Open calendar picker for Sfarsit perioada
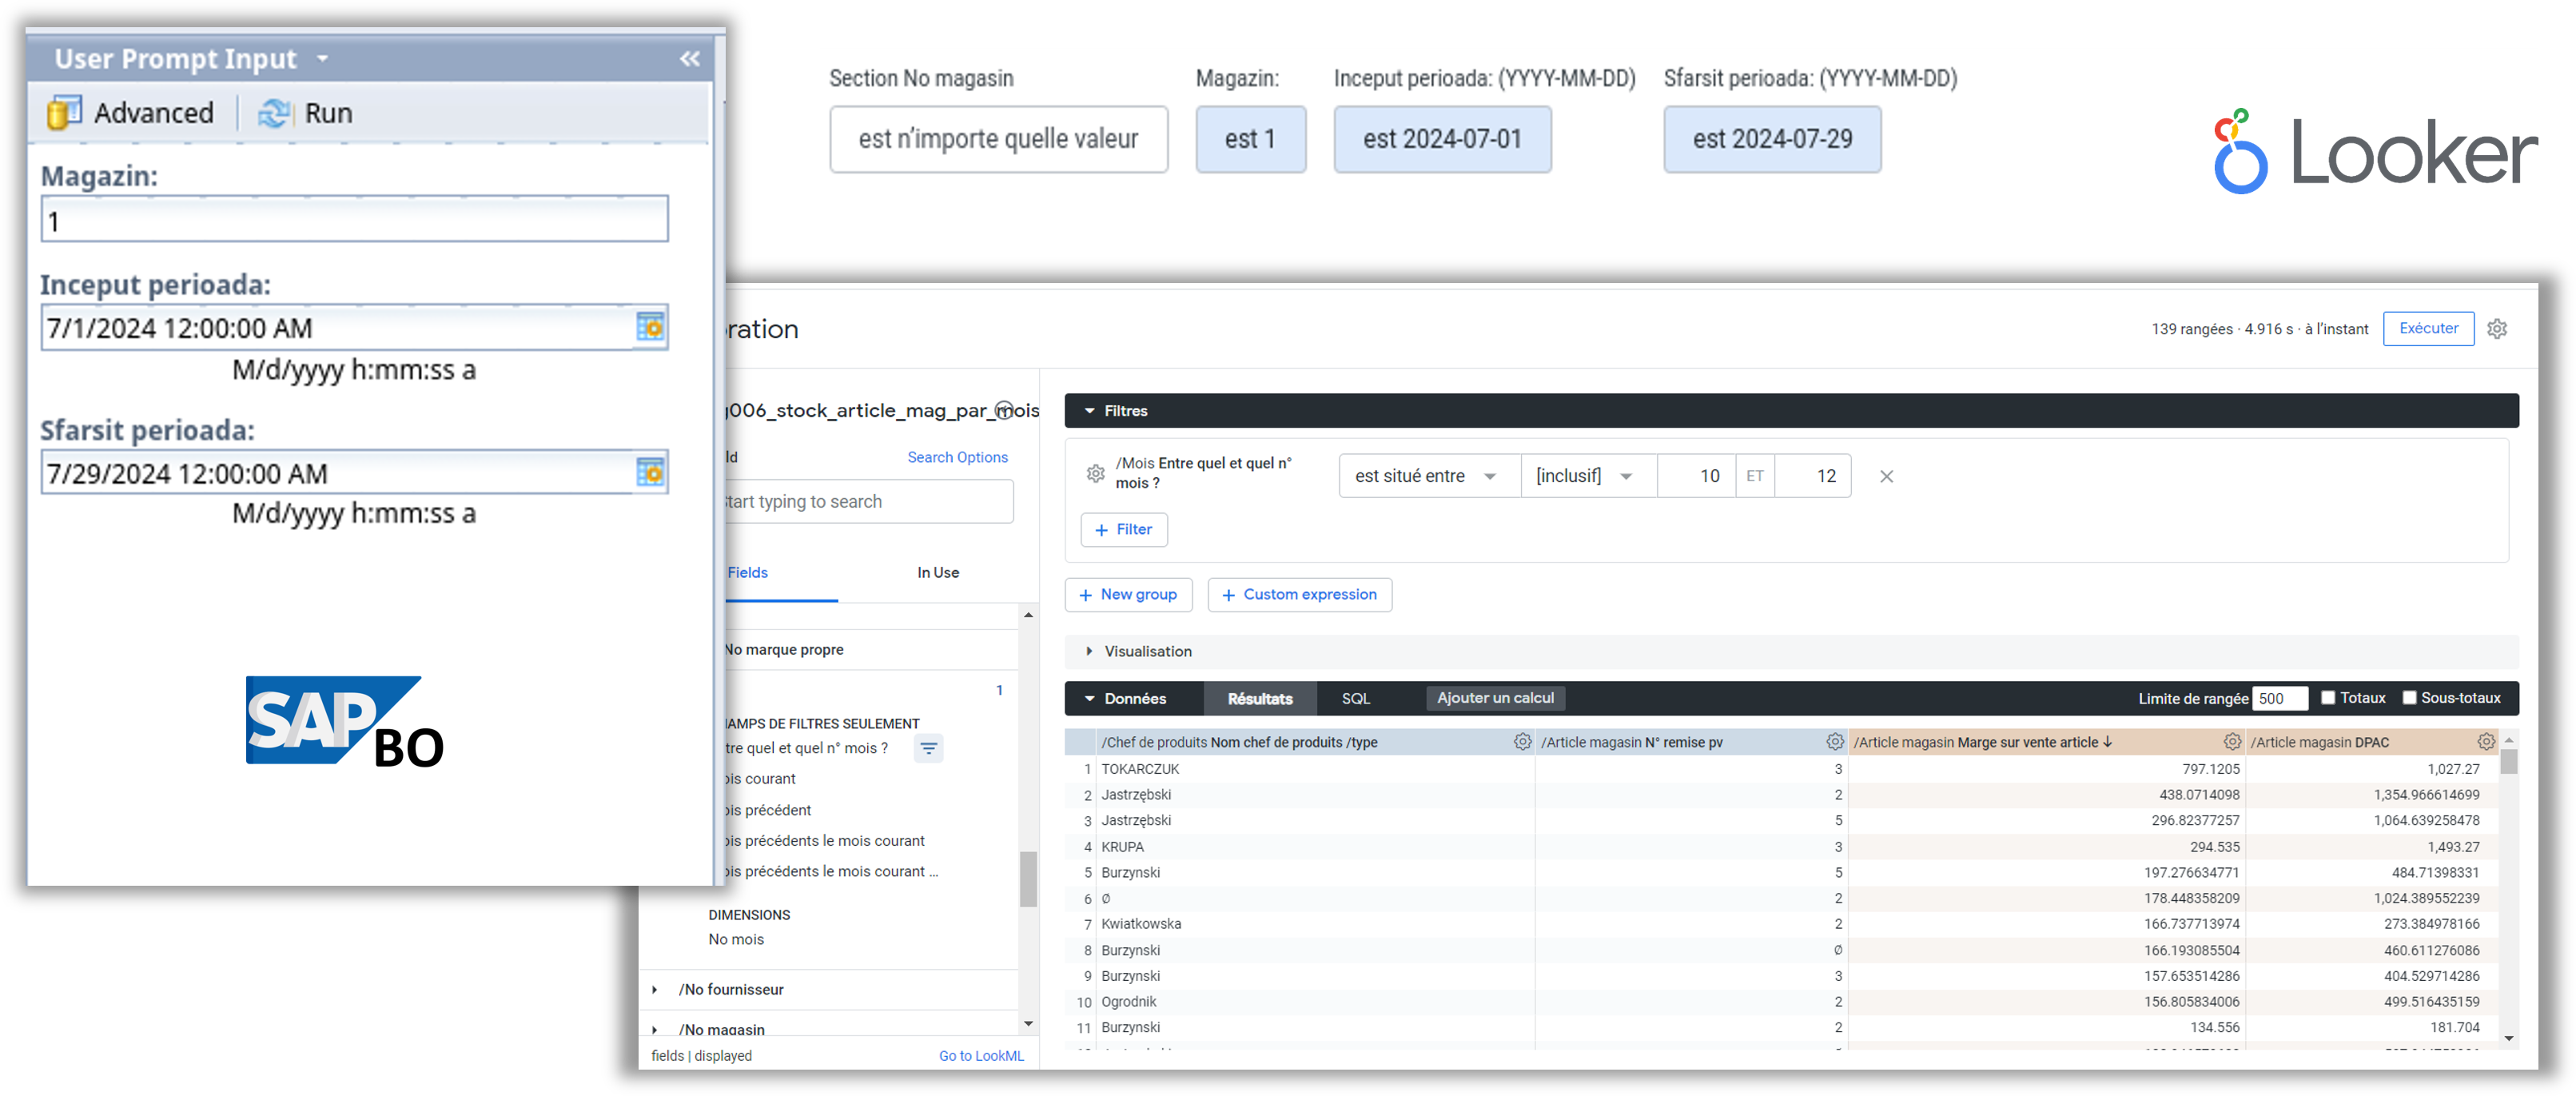The image size is (2576, 1096). (x=650, y=472)
